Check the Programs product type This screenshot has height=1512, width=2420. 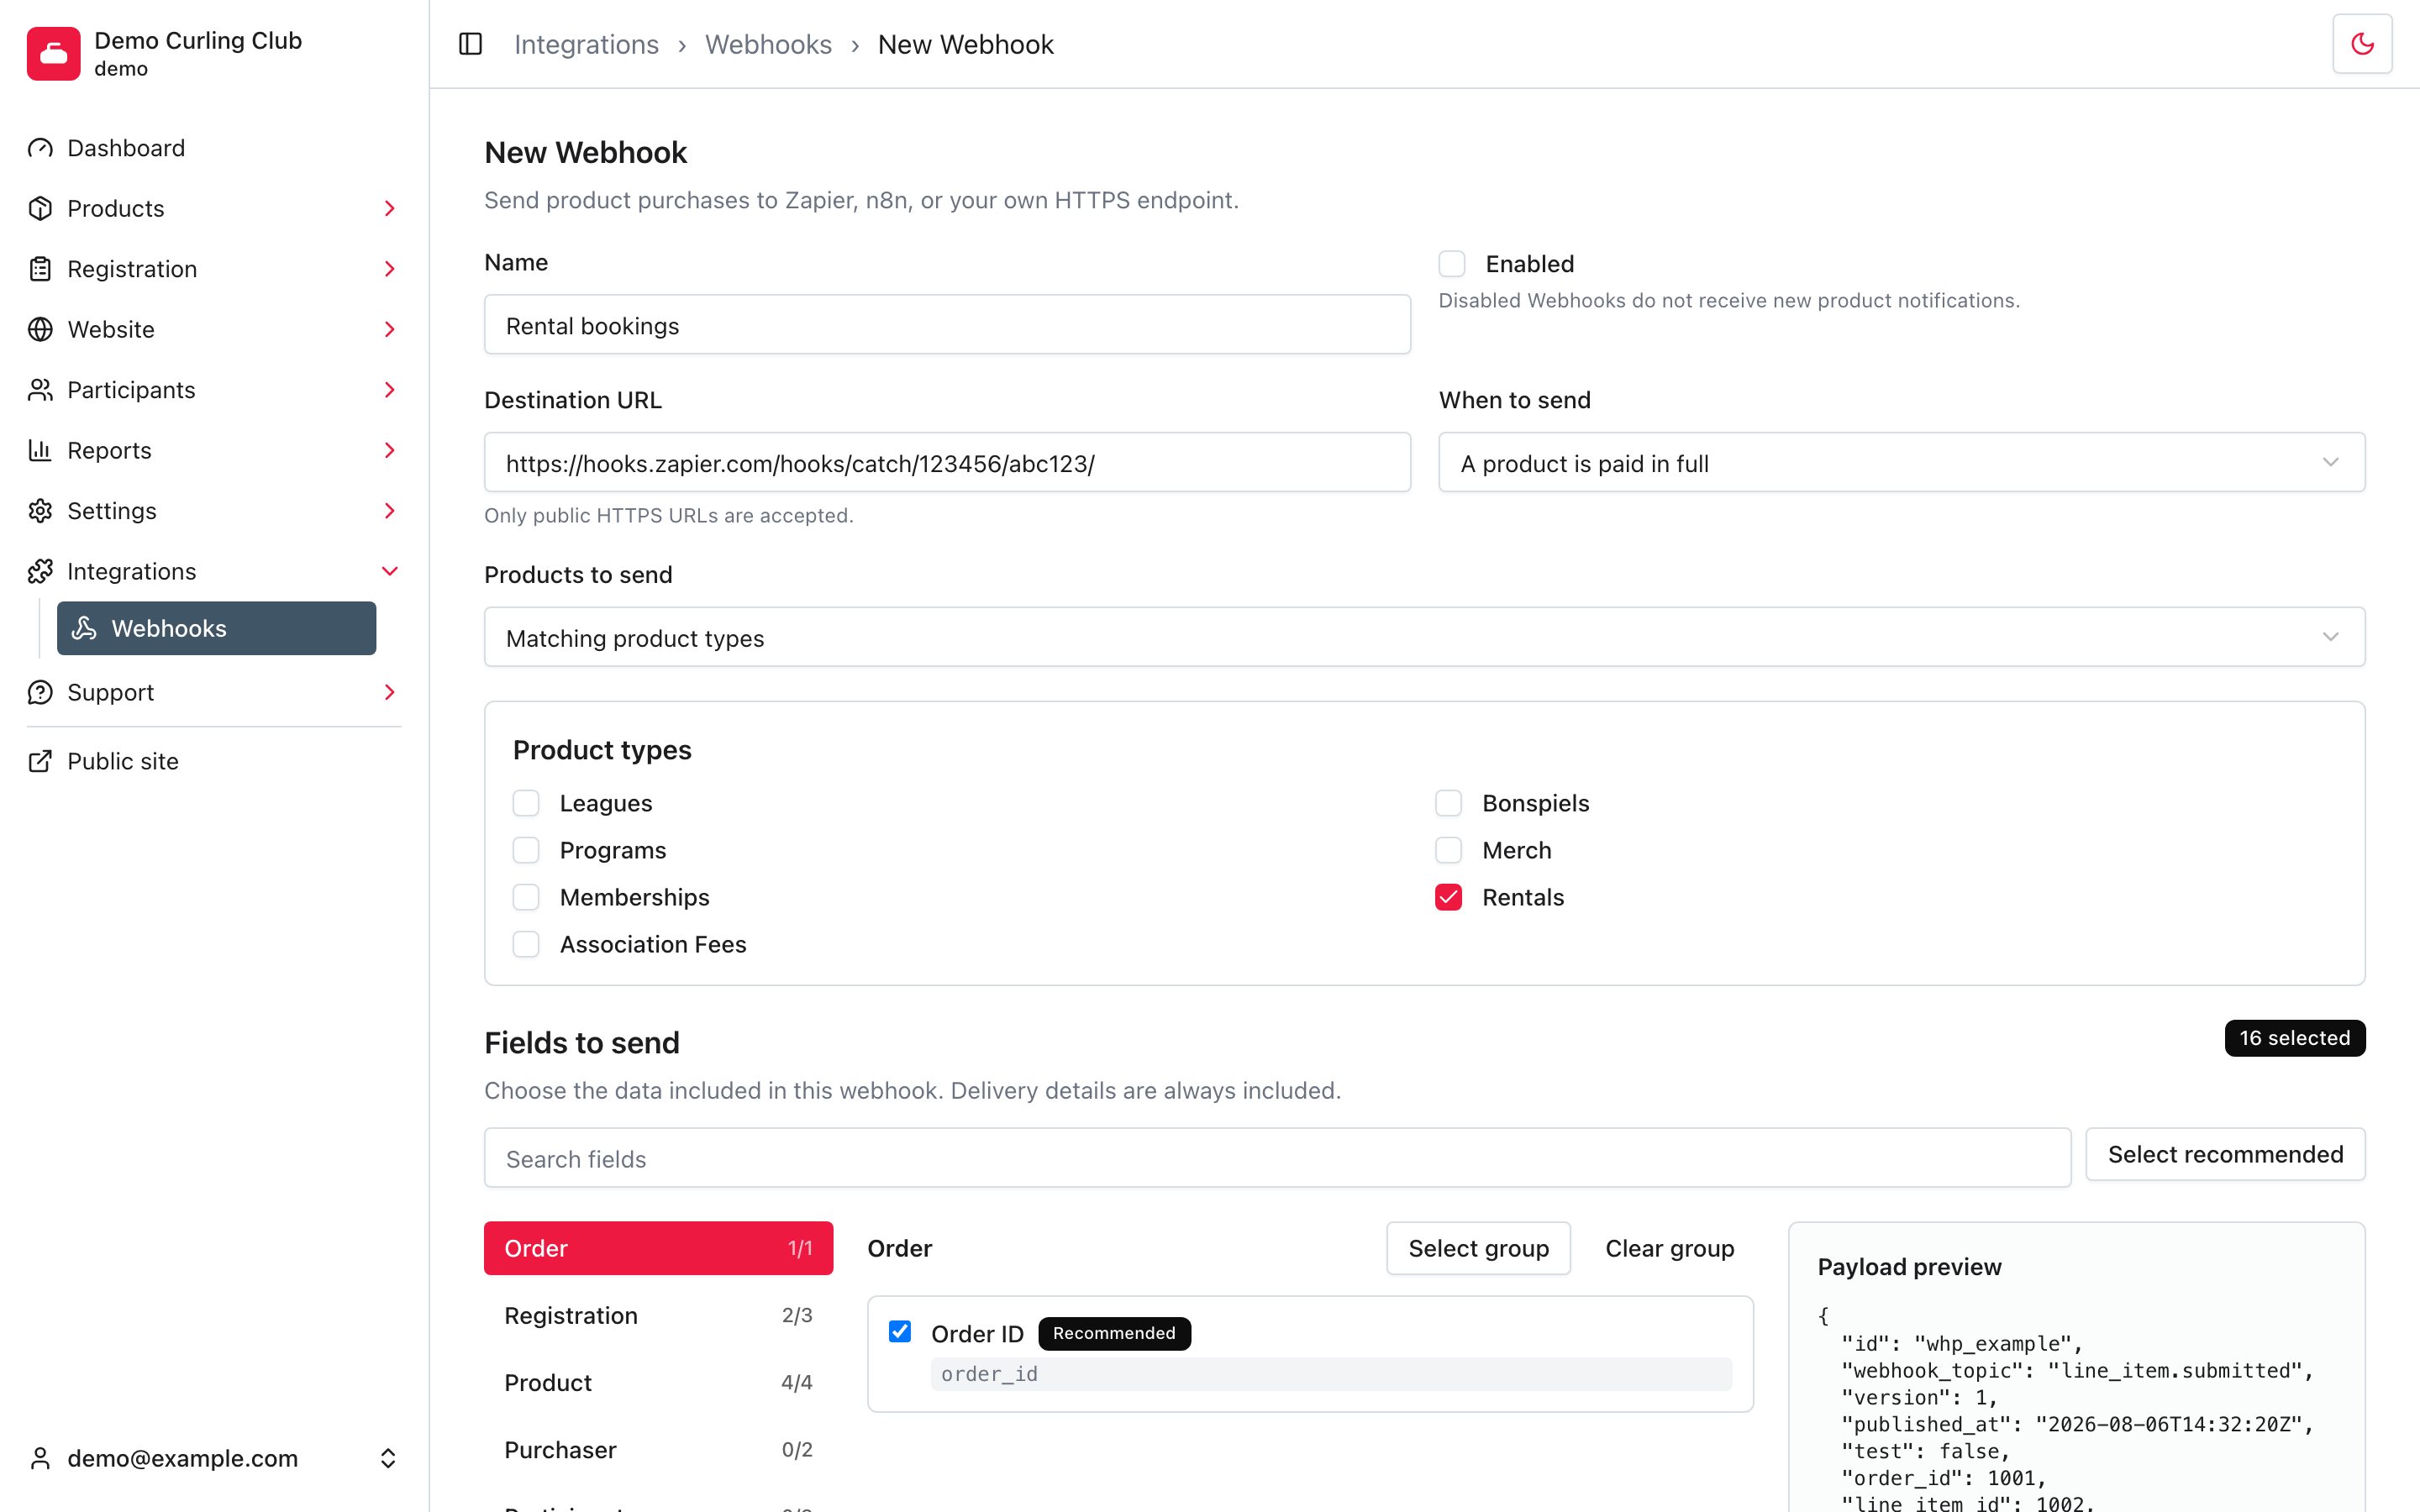[526, 850]
